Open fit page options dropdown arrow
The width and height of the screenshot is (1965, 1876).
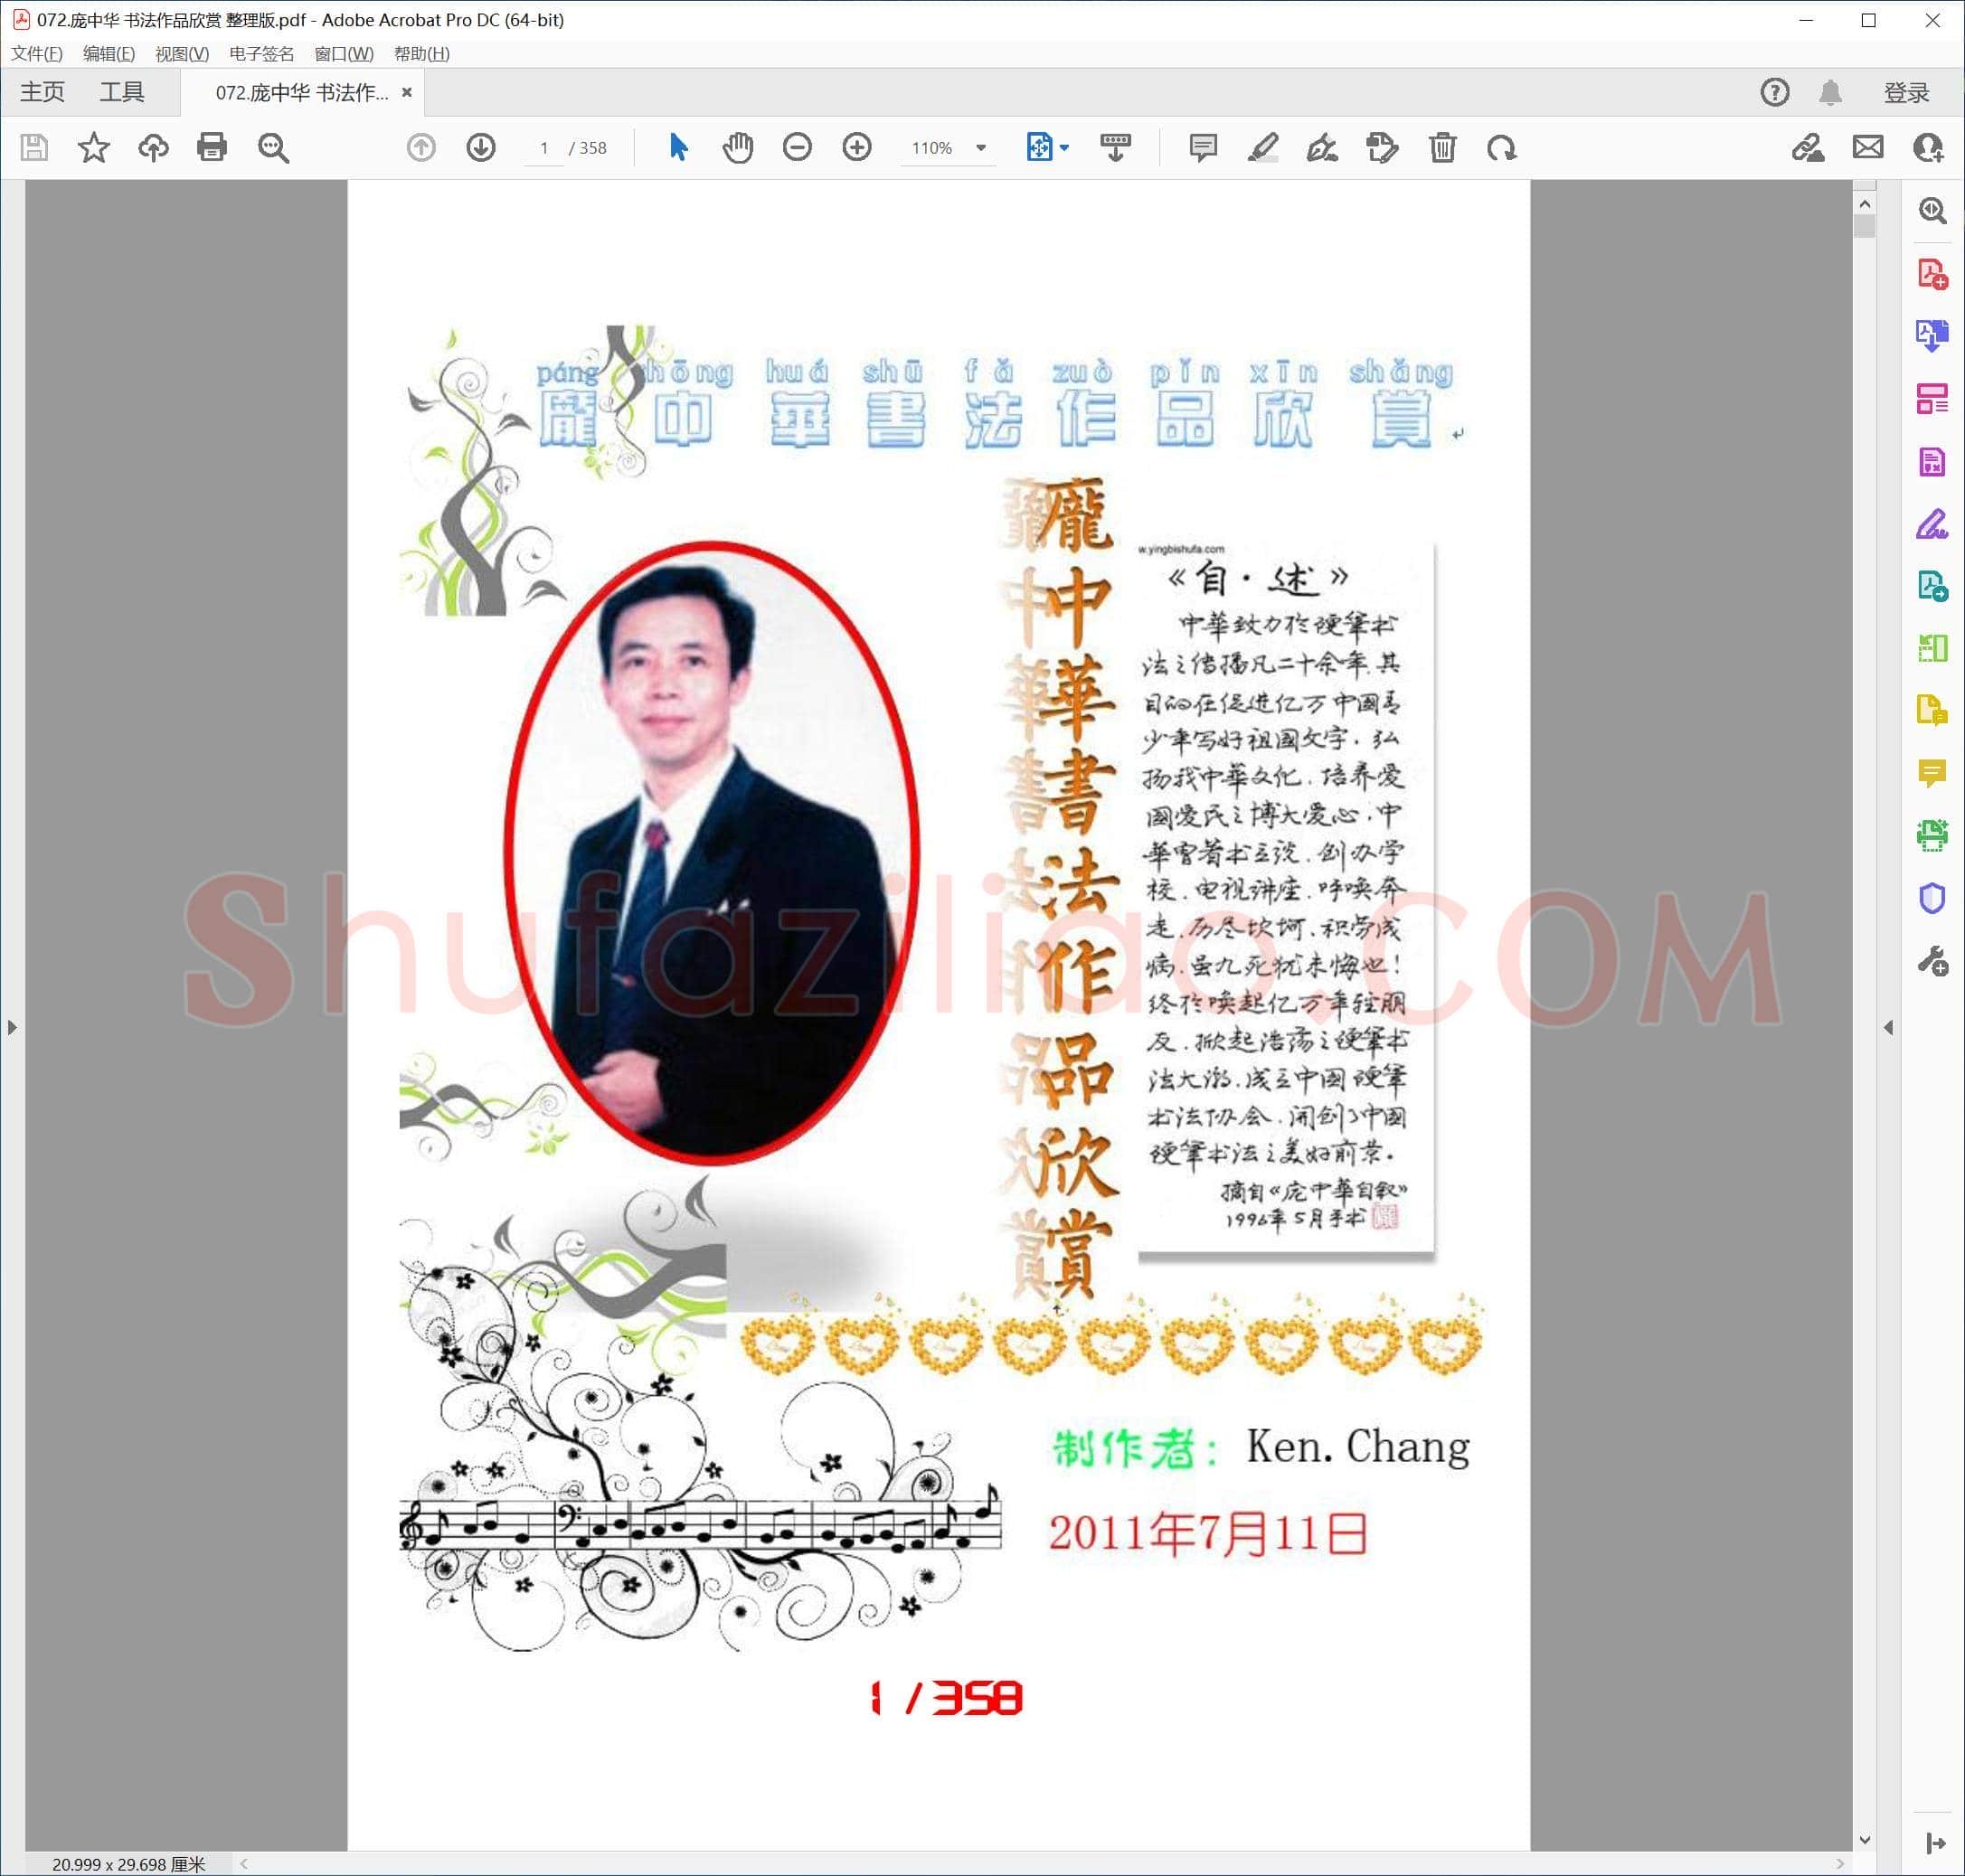pyautogui.click(x=1064, y=148)
